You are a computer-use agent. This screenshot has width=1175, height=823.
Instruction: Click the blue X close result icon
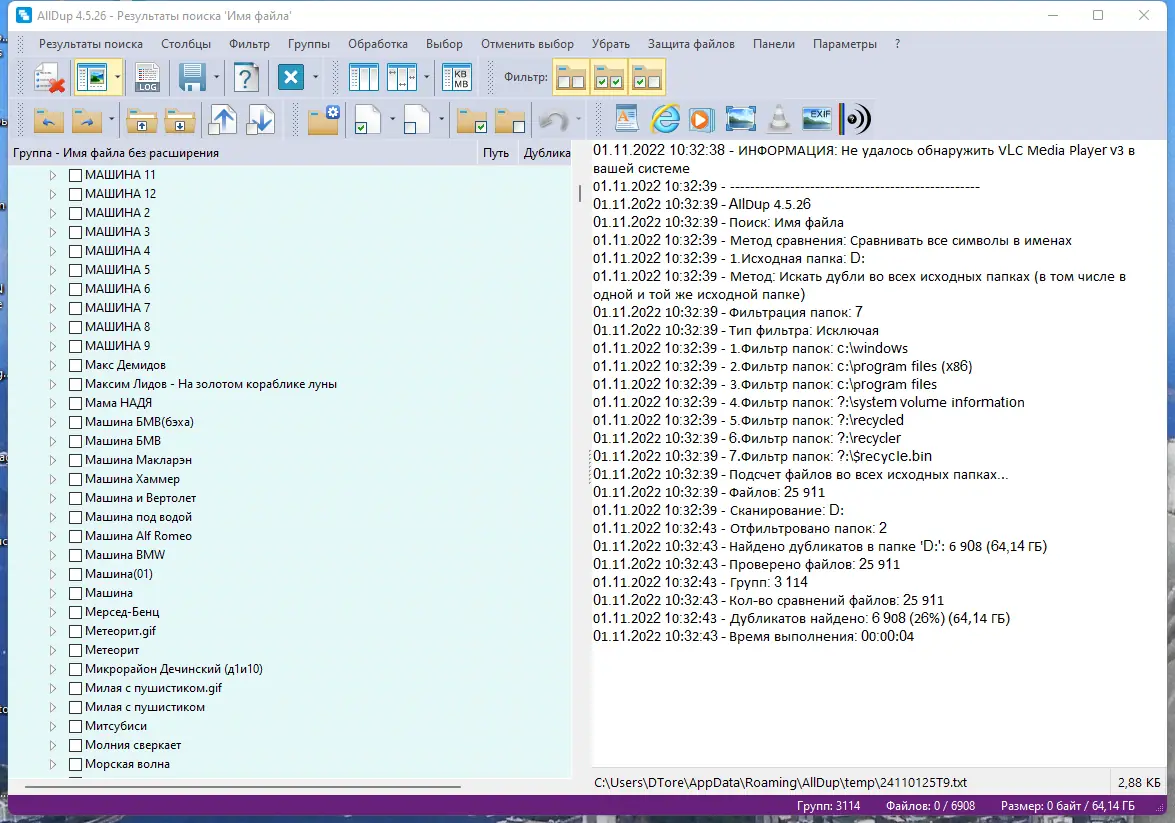pyautogui.click(x=291, y=76)
